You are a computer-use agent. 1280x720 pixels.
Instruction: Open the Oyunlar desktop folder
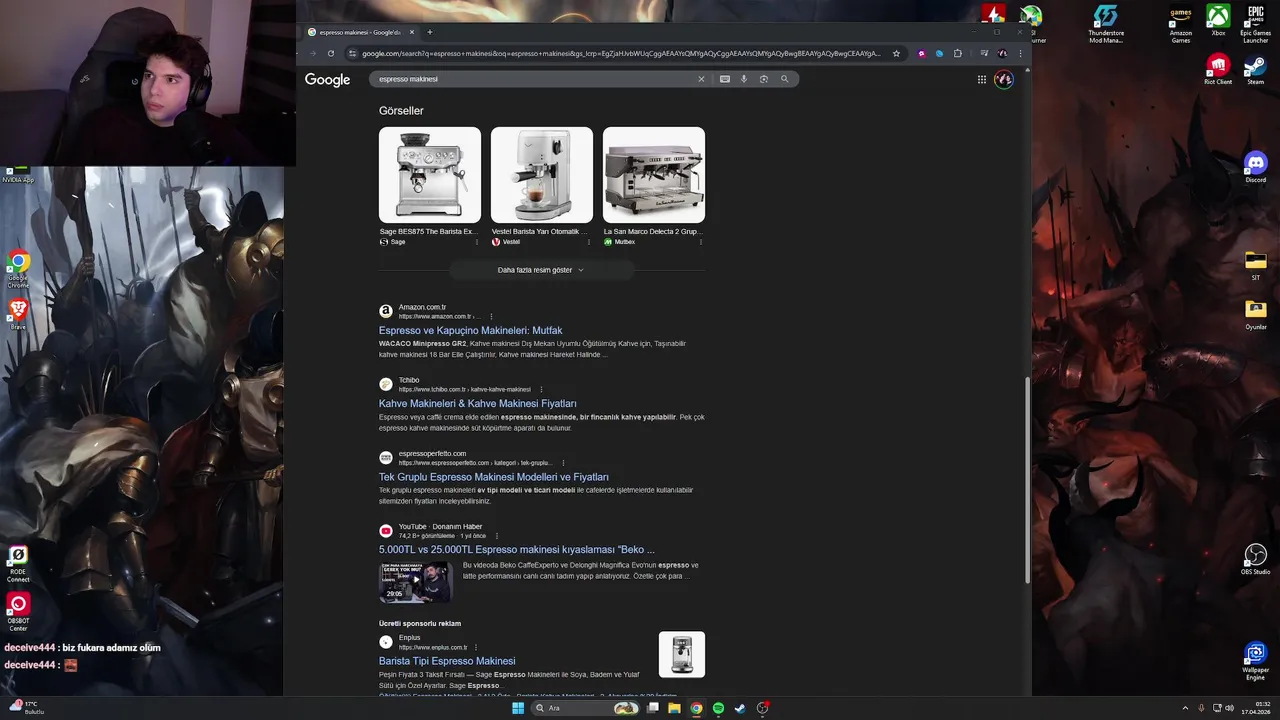point(1256,314)
